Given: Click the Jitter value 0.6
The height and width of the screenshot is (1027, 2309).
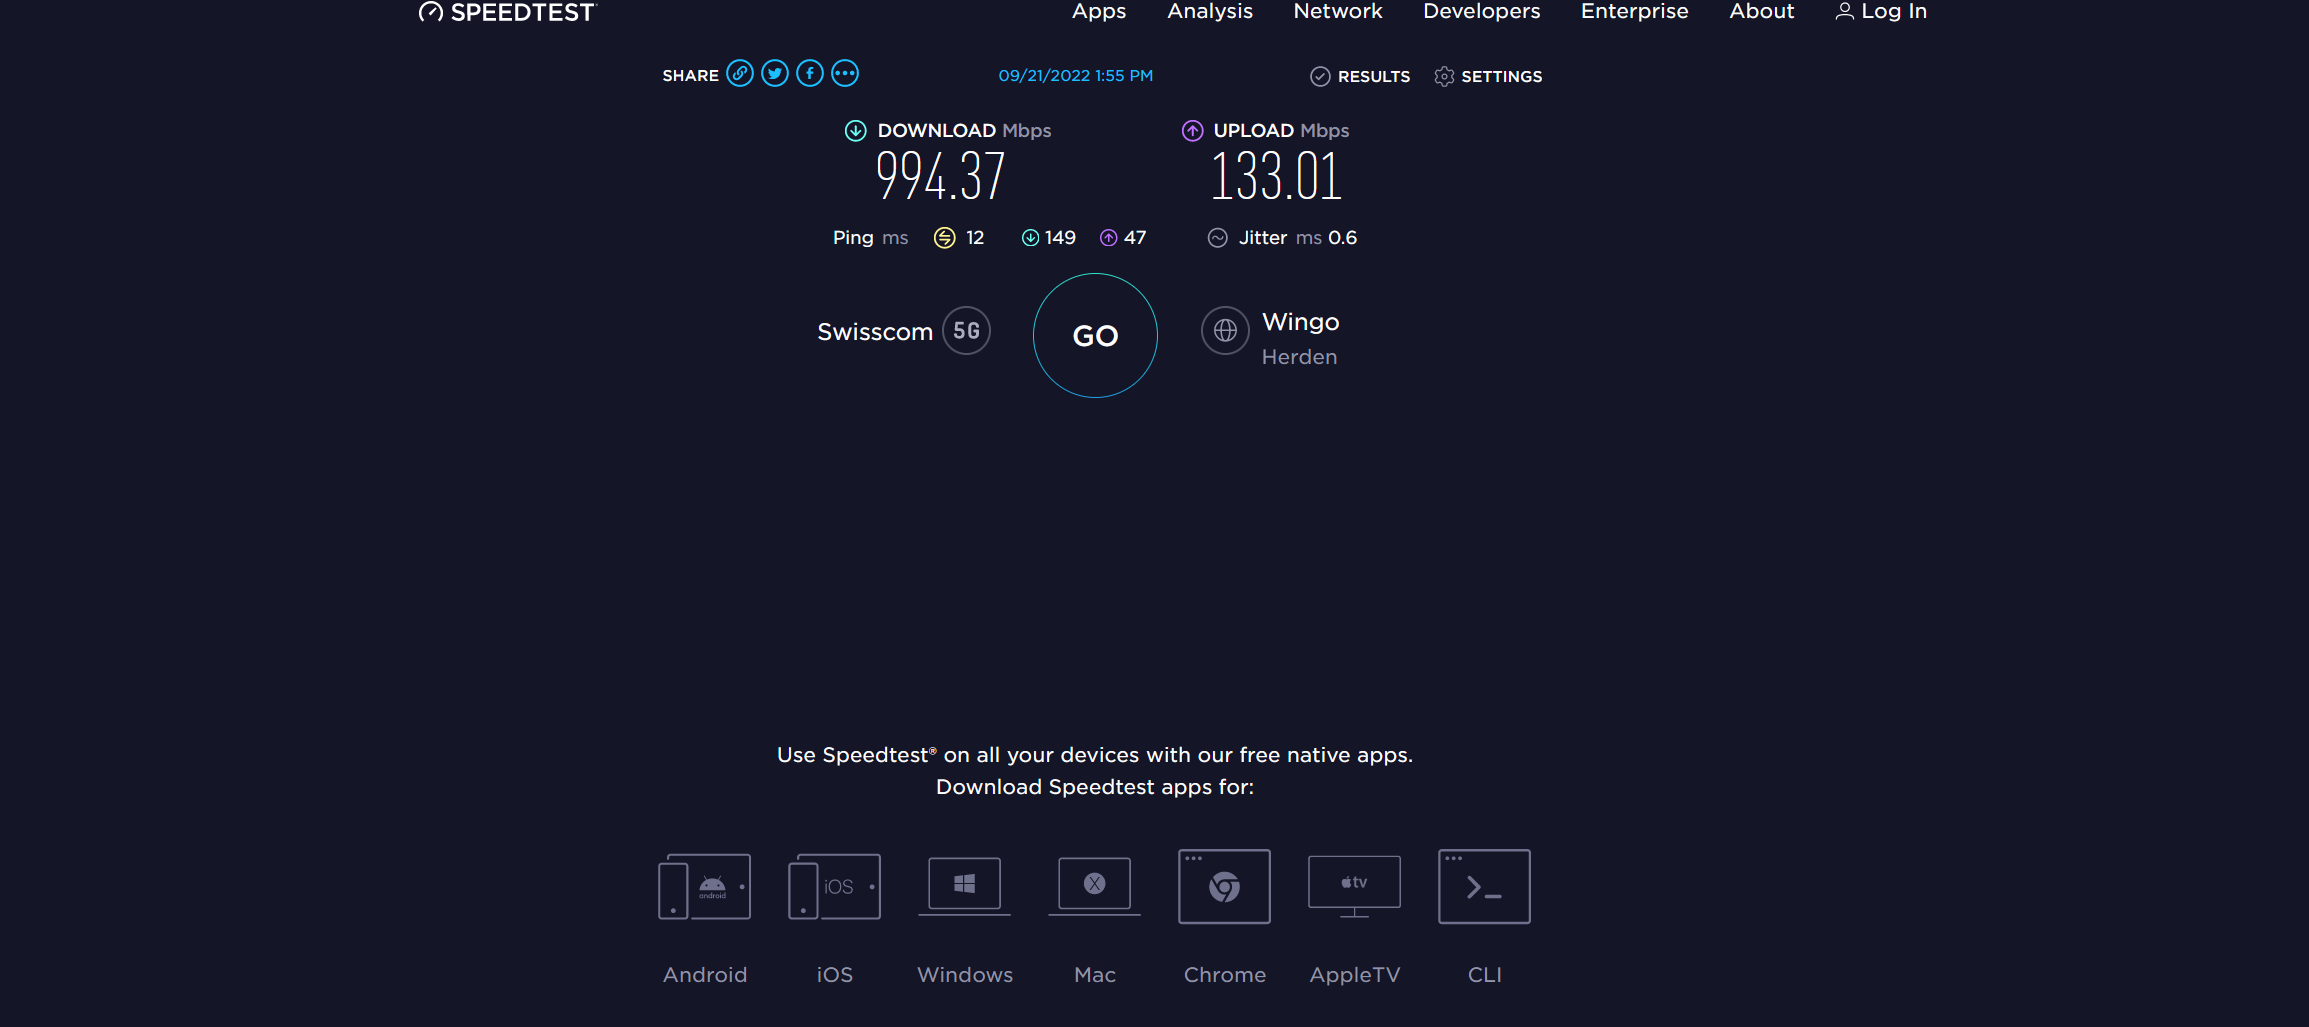Looking at the screenshot, I should pos(1342,238).
